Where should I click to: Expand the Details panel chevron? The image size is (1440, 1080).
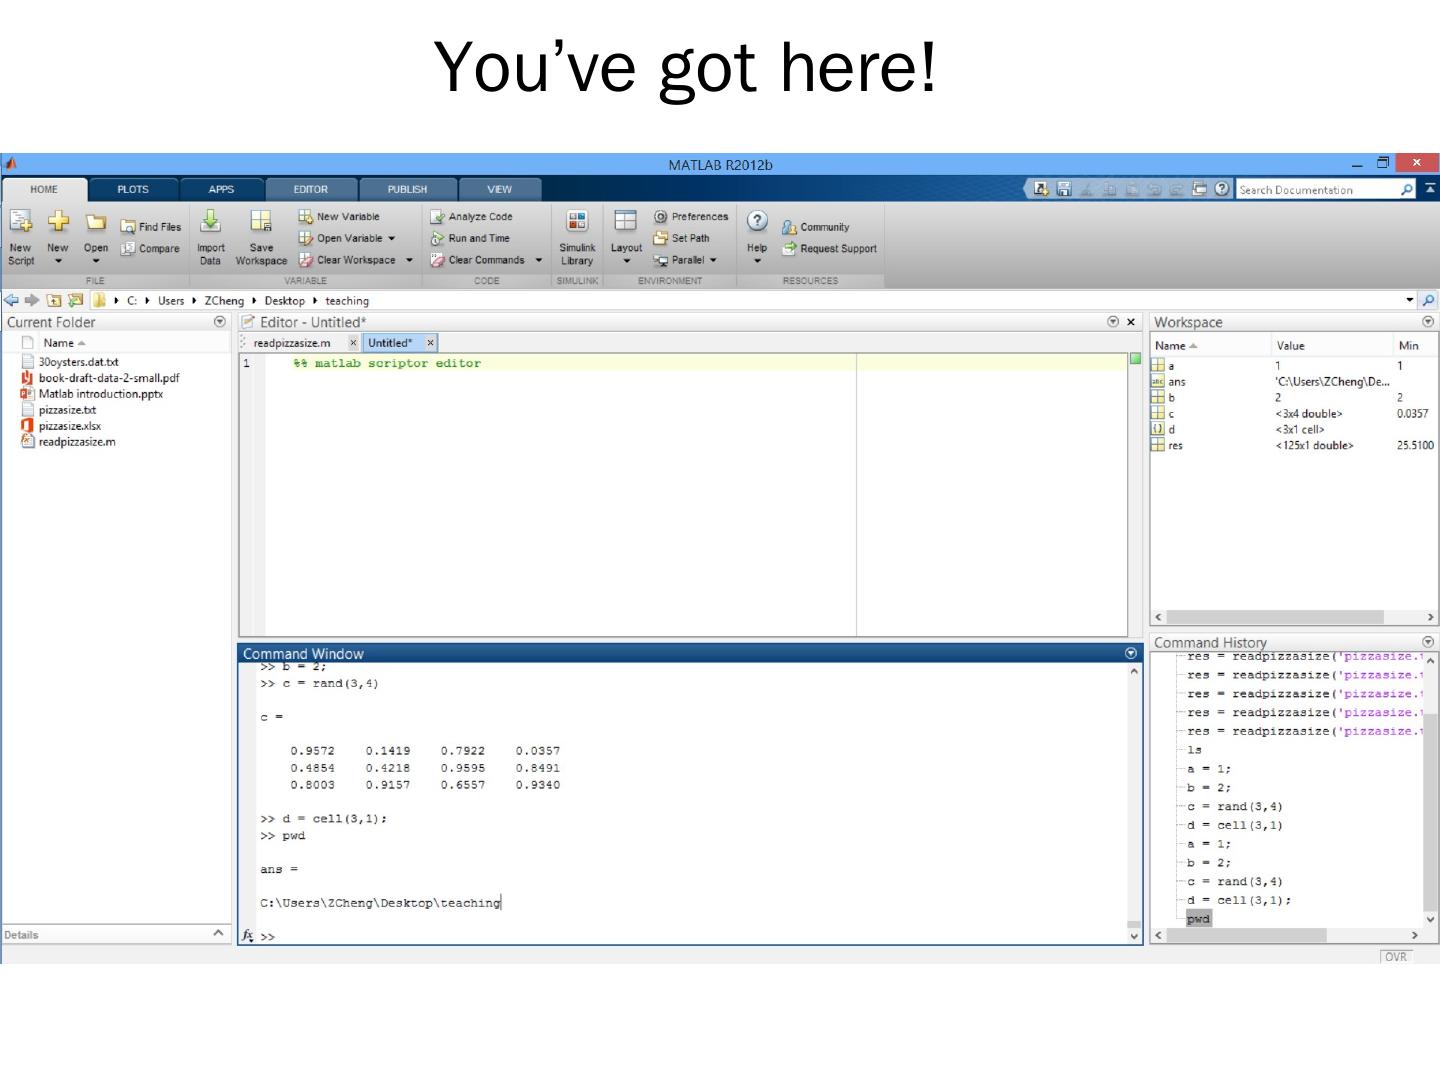pos(218,933)
